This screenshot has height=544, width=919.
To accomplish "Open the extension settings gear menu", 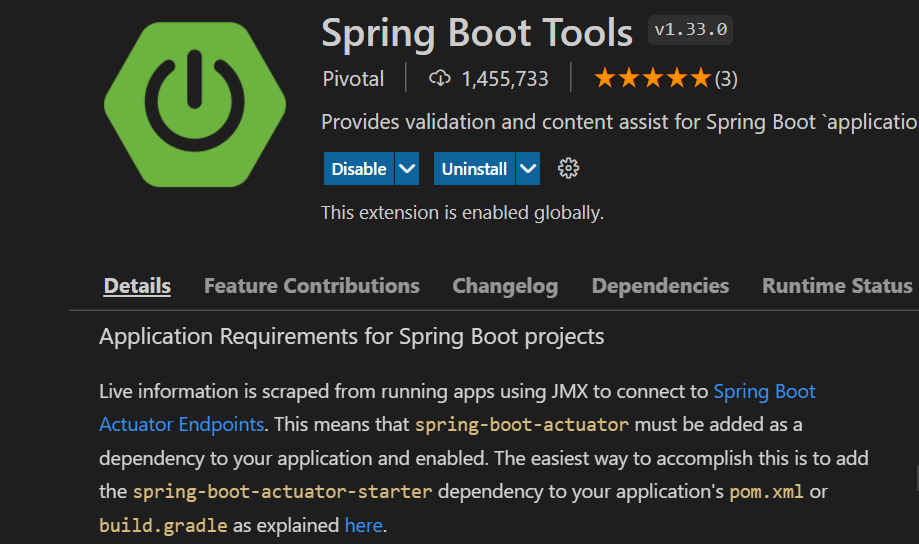I will coord(568,169).
